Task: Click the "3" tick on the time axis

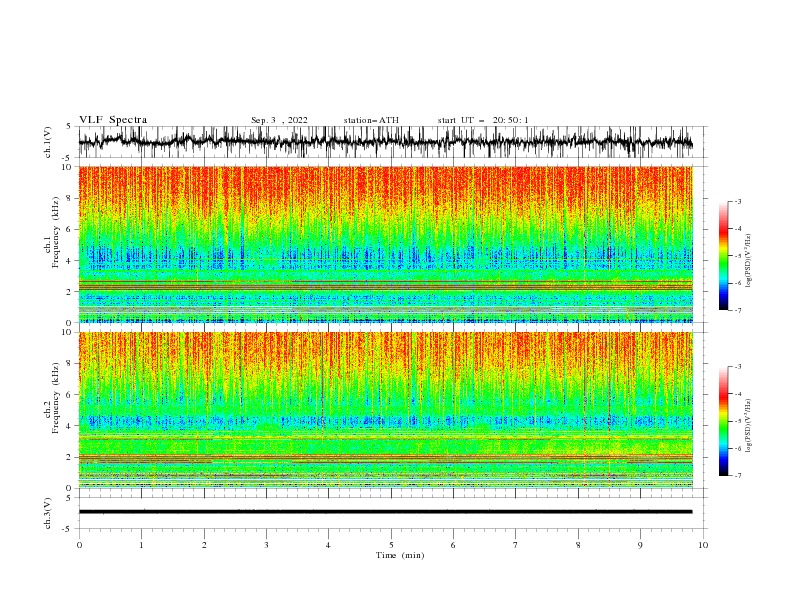Action: [266, 545]
